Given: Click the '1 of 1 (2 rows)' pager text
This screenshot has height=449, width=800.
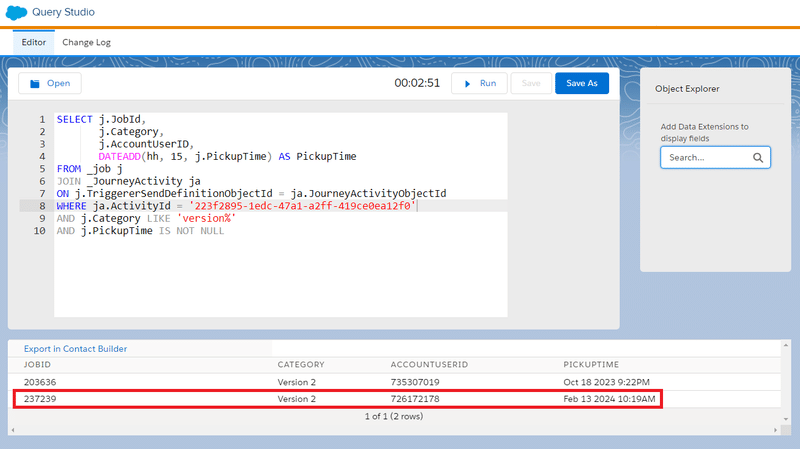Looking at the screenshot, I should [x=394, y=416].
